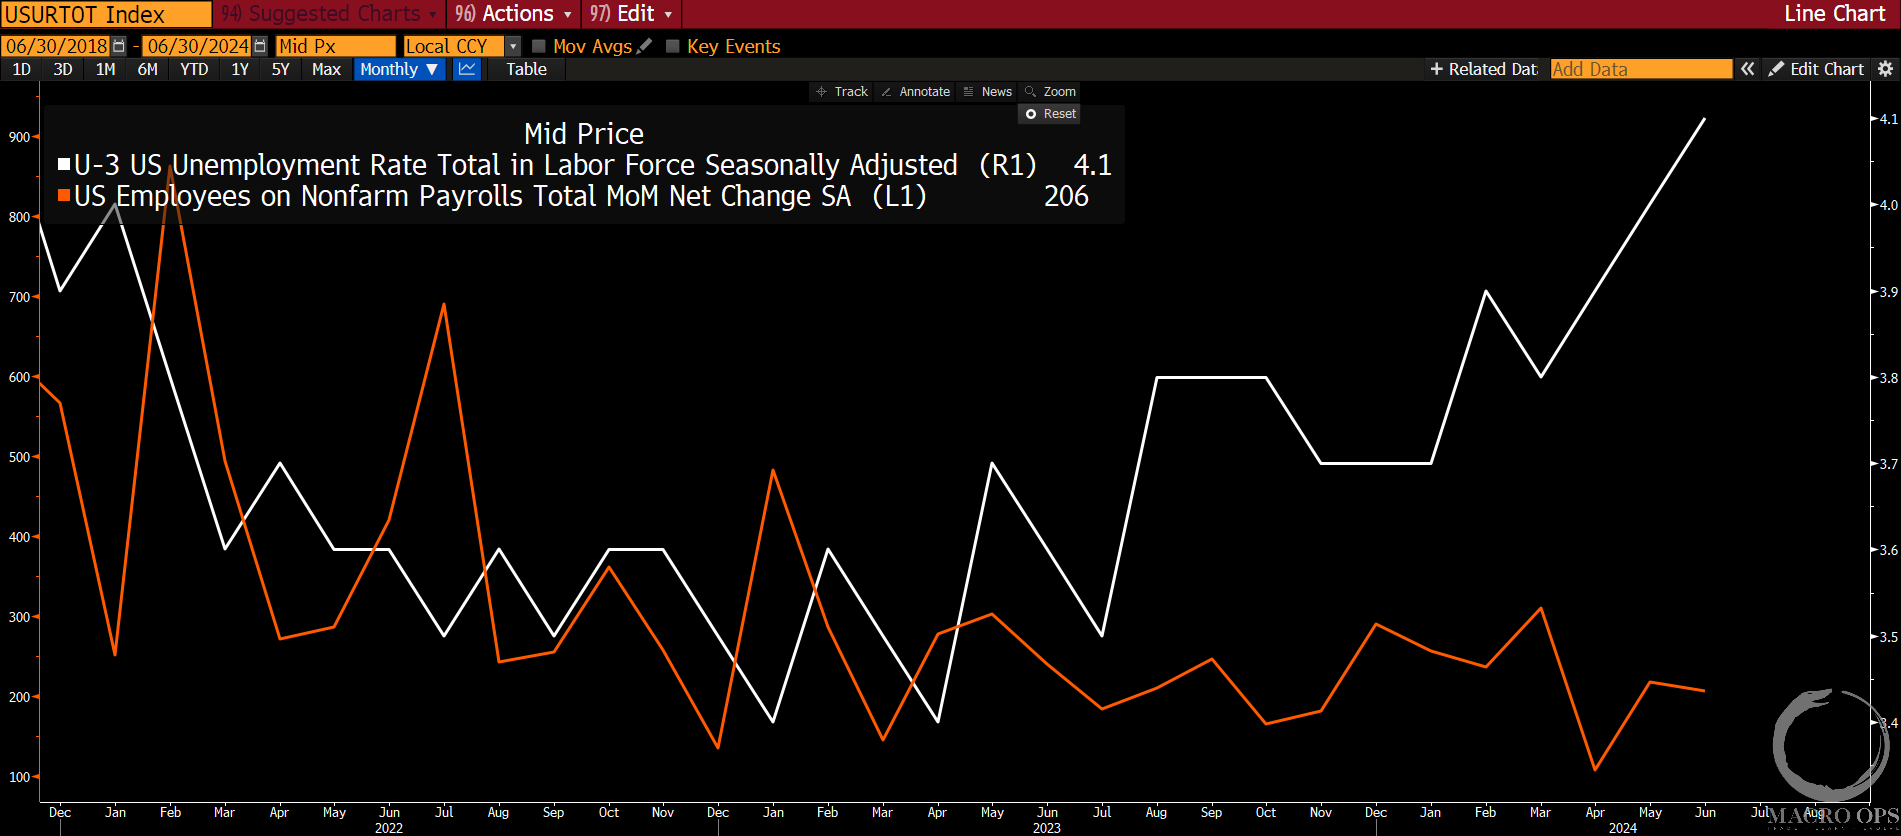
Task: Activate the chart Zoom tool
Action: tap(1050, 91)
